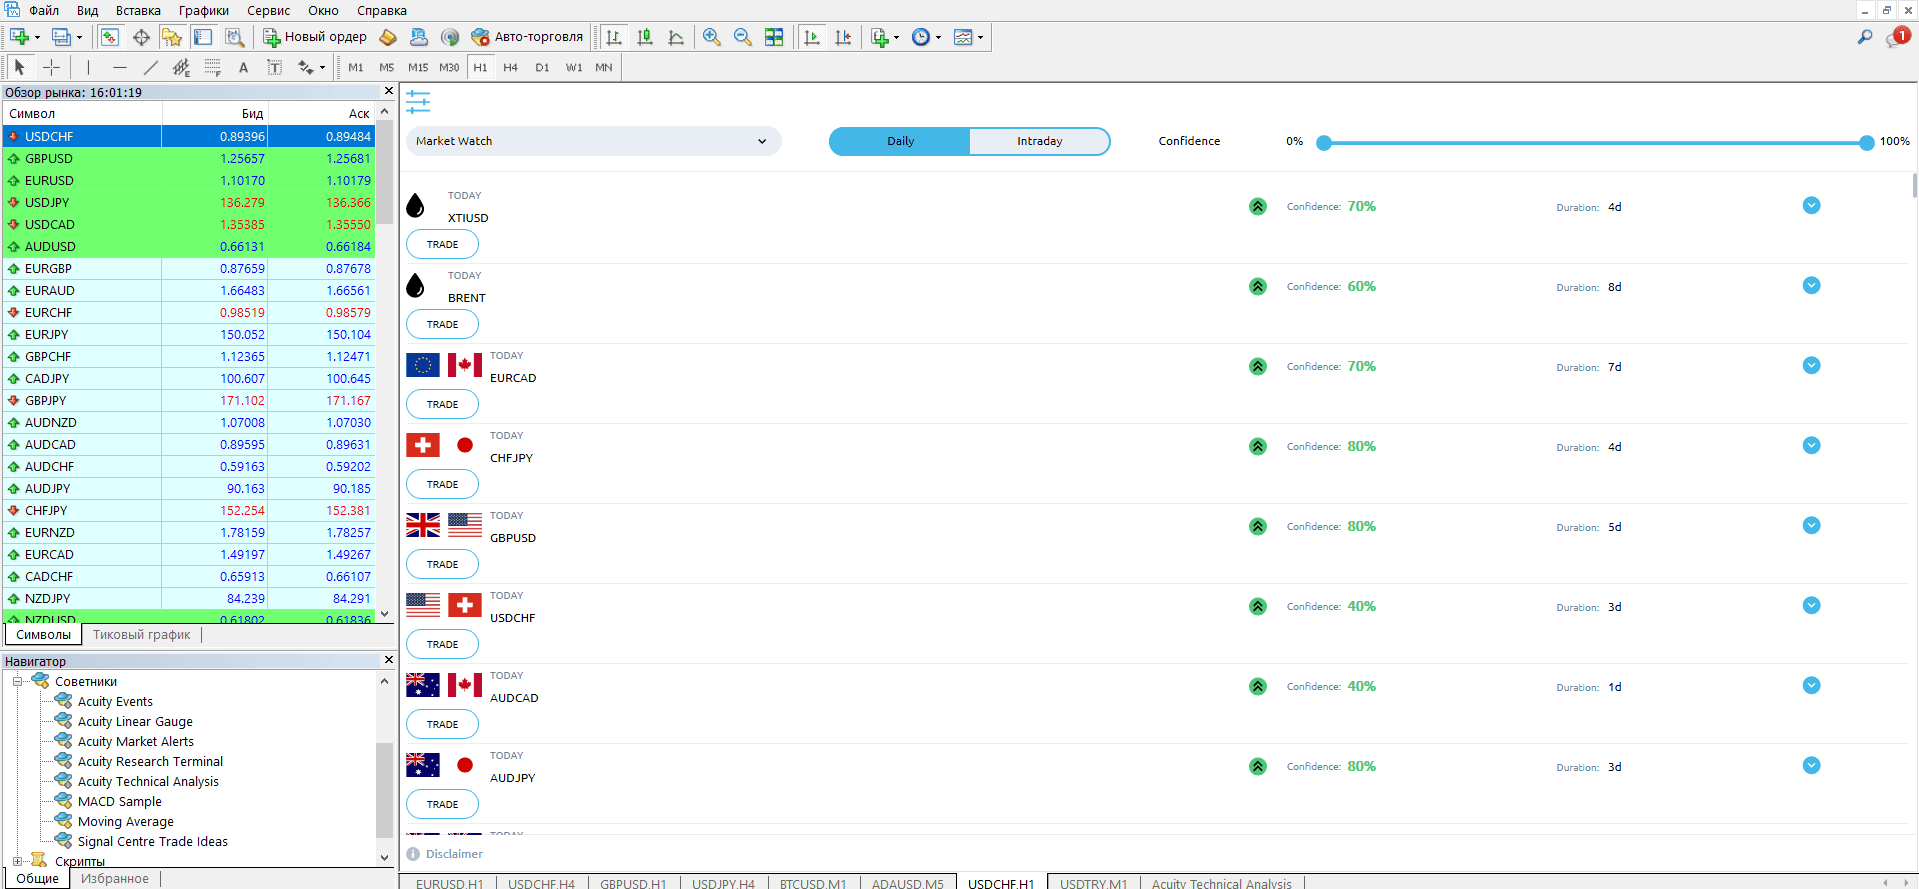Open the Market Watch combo box
Viewport: 1919px width, 889px height.
pos(593,141)
